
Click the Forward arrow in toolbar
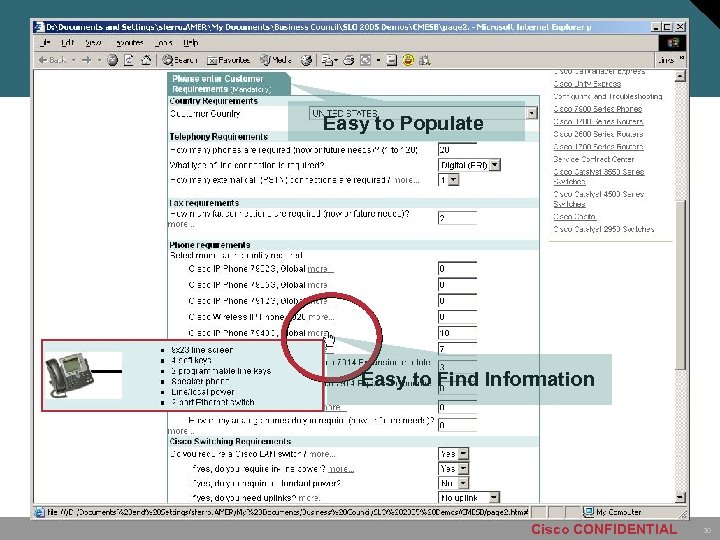[x=86, y=60]
